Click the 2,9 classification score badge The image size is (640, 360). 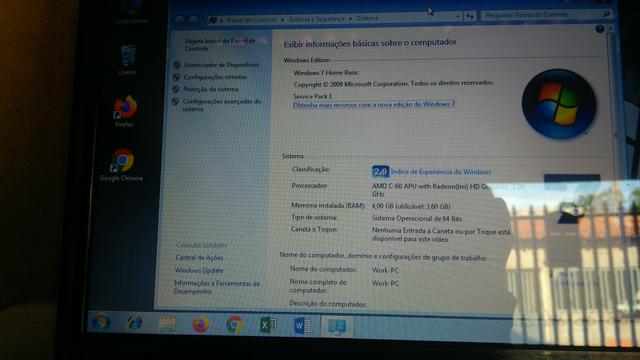(x=380, y=171)
